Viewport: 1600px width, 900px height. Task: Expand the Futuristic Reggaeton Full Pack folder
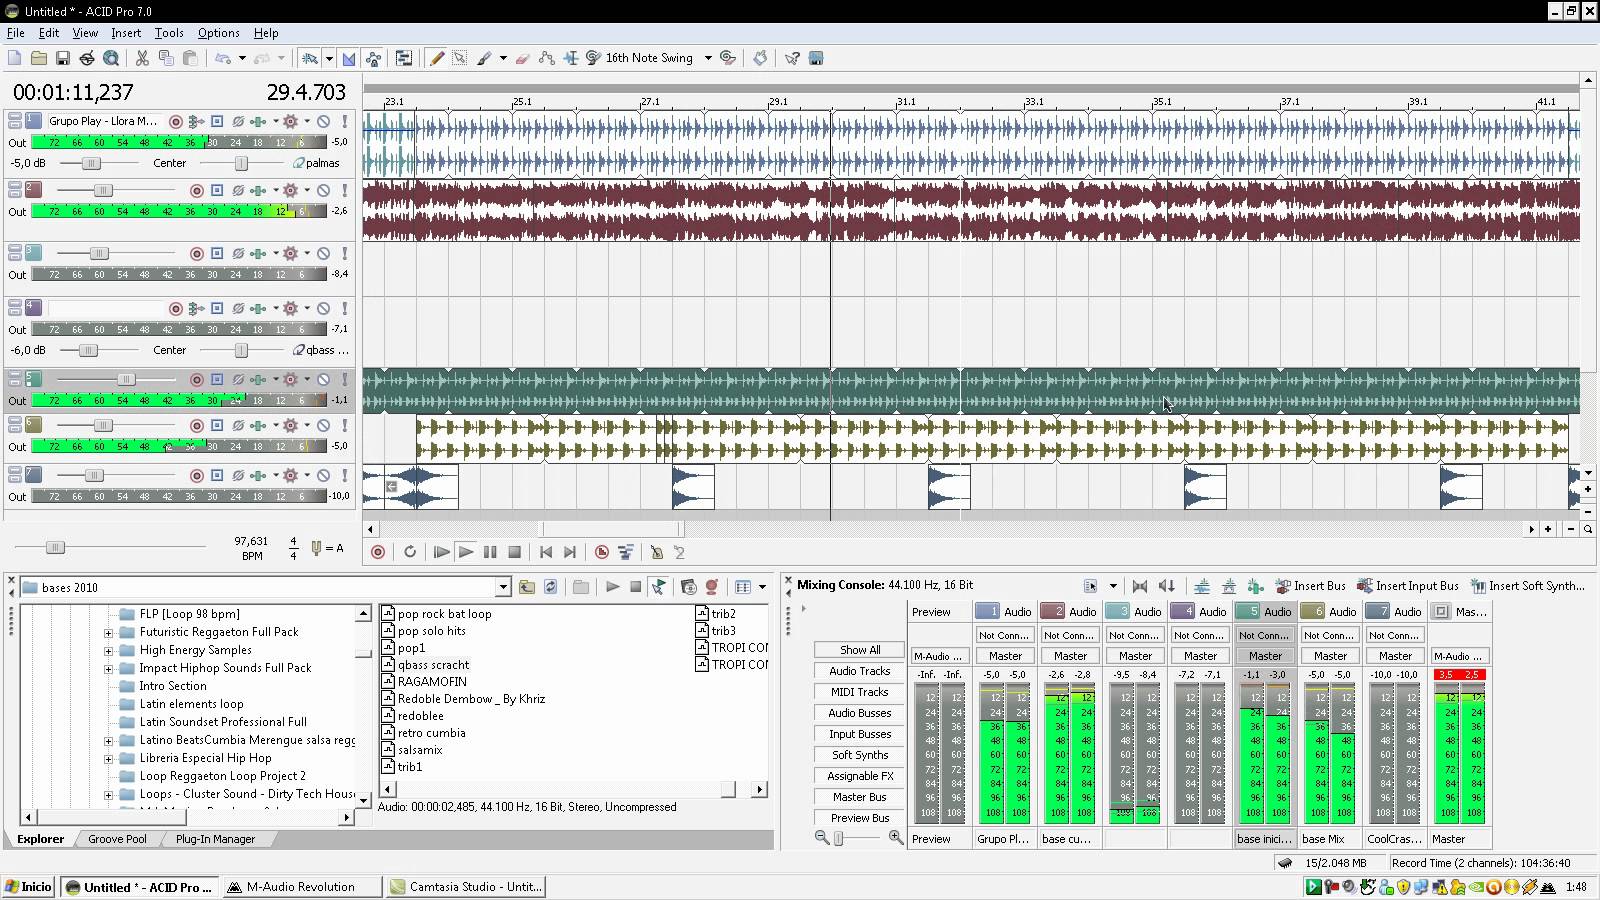pos(108,632)
